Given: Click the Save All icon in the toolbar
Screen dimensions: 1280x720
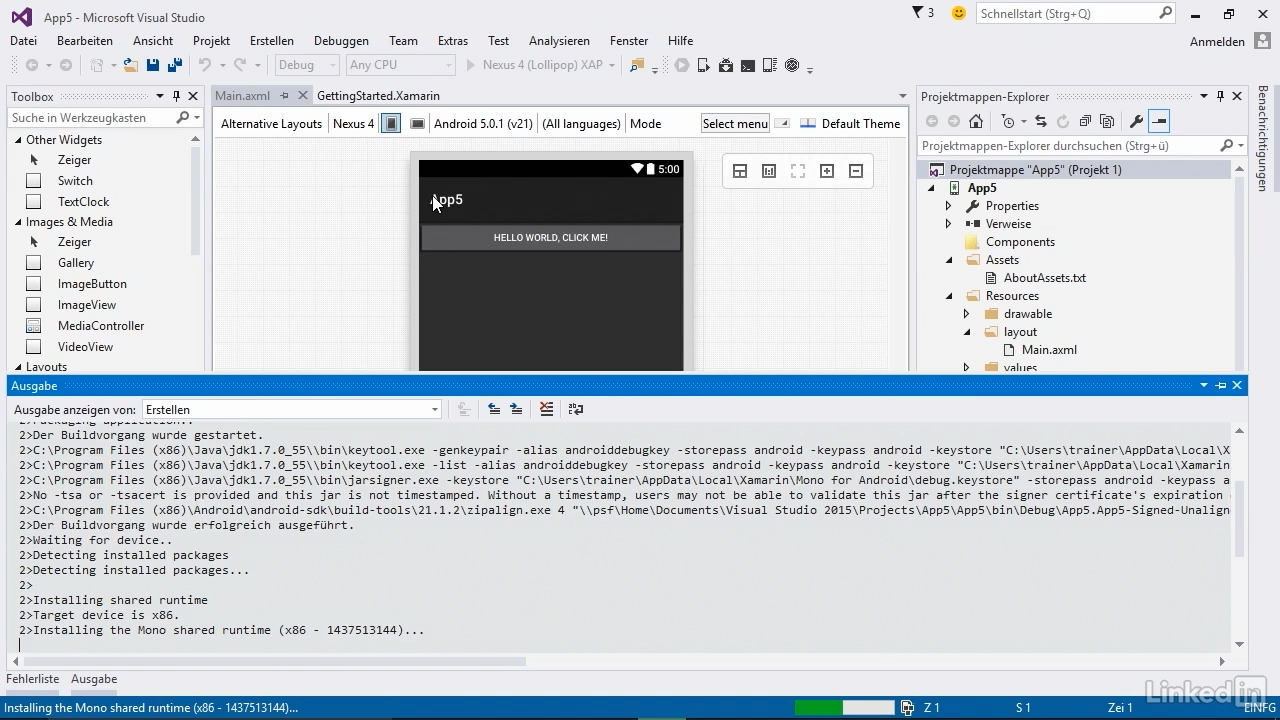Looking at the screenshot, I should point(175,65).
